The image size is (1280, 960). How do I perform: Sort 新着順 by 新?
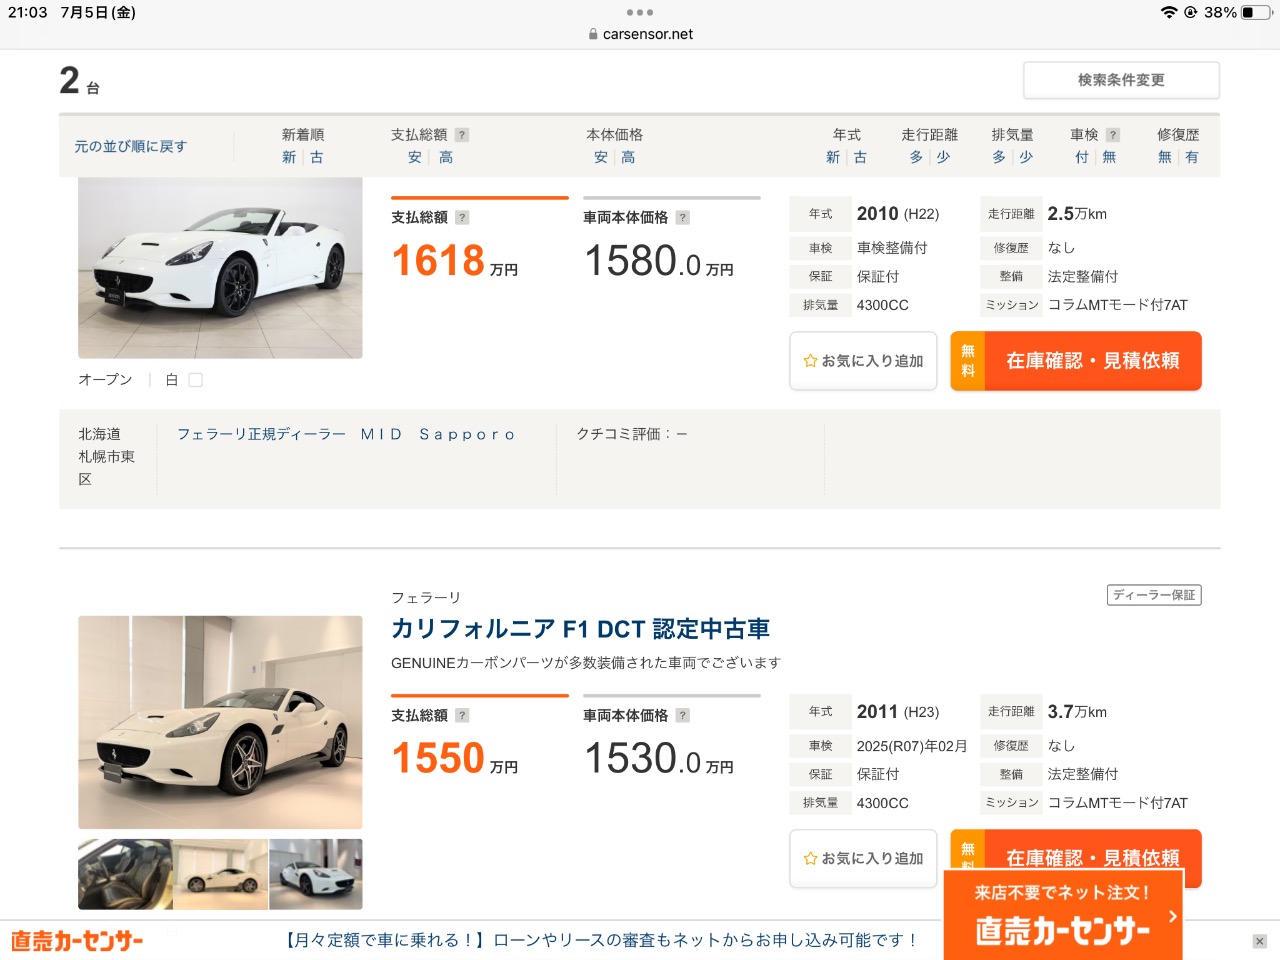(x=289, y=157)
